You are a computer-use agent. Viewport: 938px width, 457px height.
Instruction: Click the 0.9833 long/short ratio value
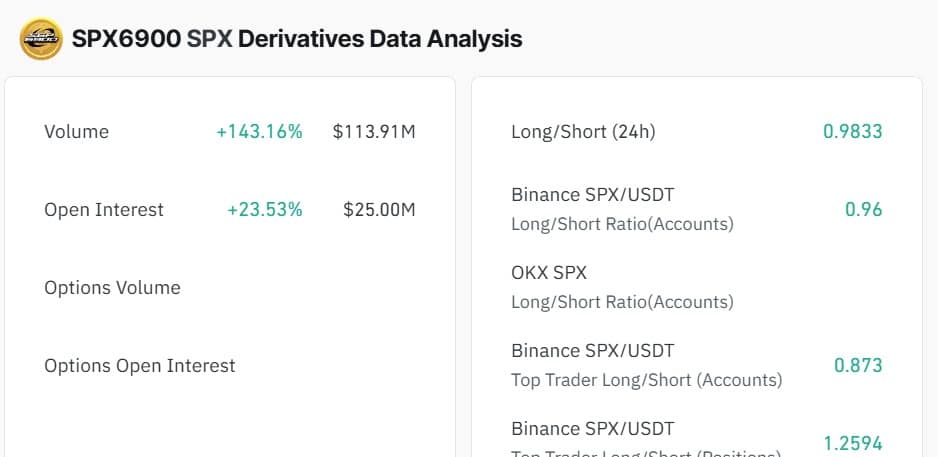(853, 131)
